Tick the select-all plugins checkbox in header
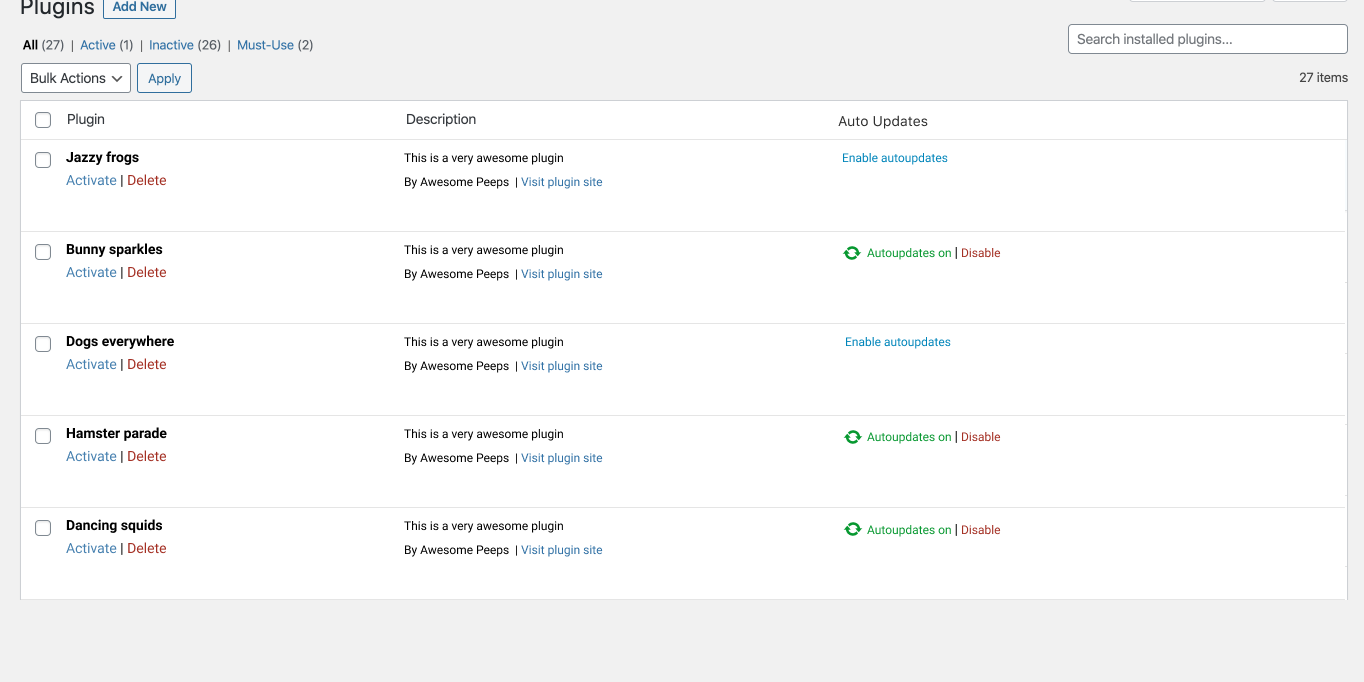 tap(43, 120)
